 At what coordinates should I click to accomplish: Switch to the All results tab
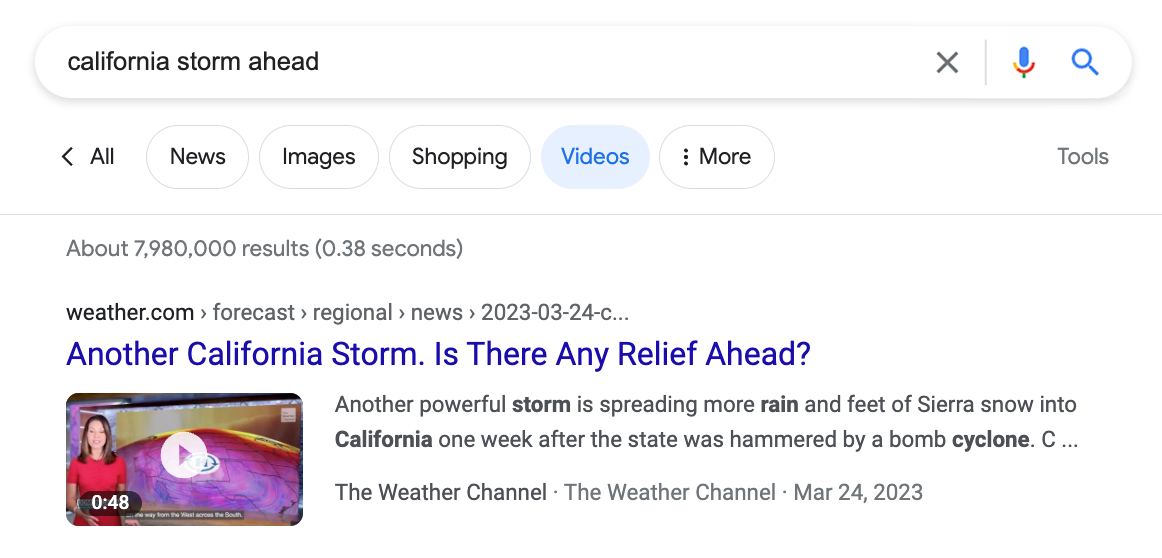point(102,157)
